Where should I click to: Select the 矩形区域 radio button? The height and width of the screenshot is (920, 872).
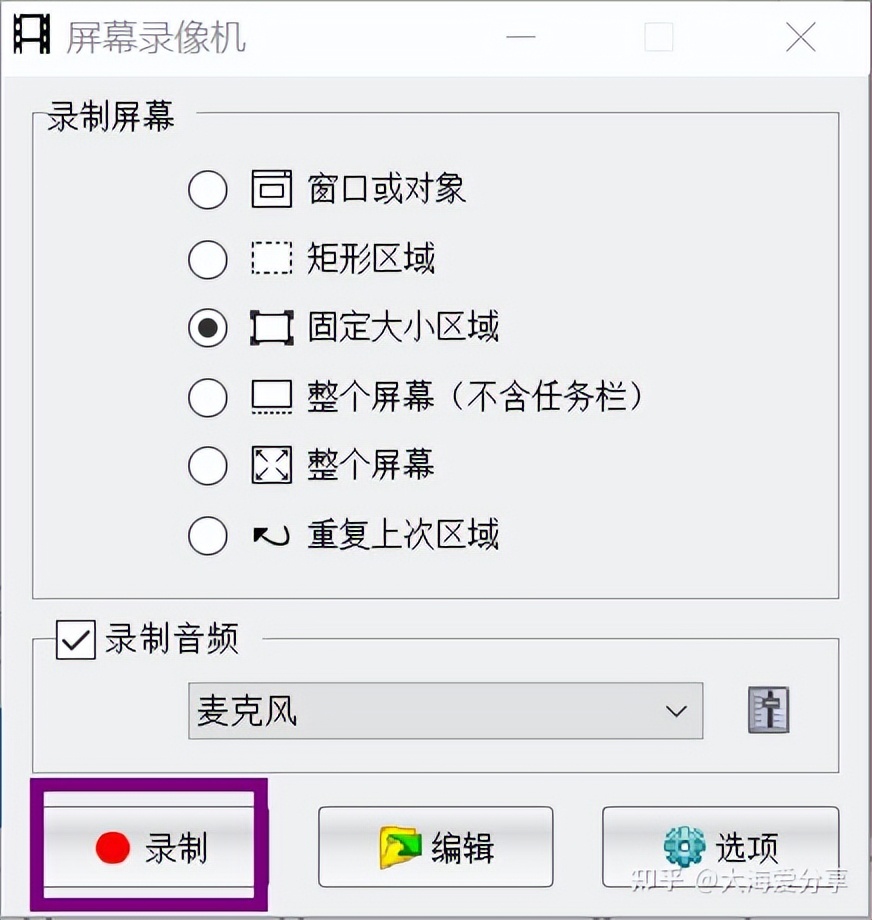tap(207, 259)
